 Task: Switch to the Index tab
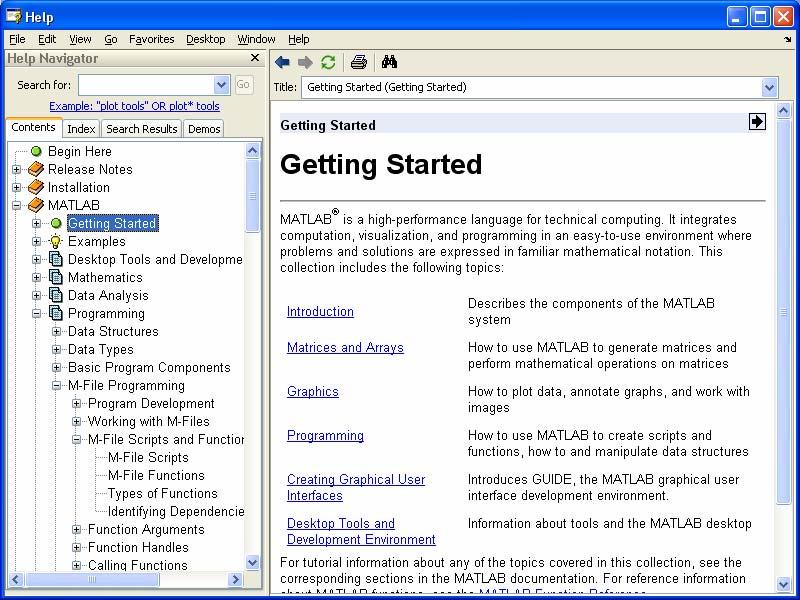click(x=81, y=129)
